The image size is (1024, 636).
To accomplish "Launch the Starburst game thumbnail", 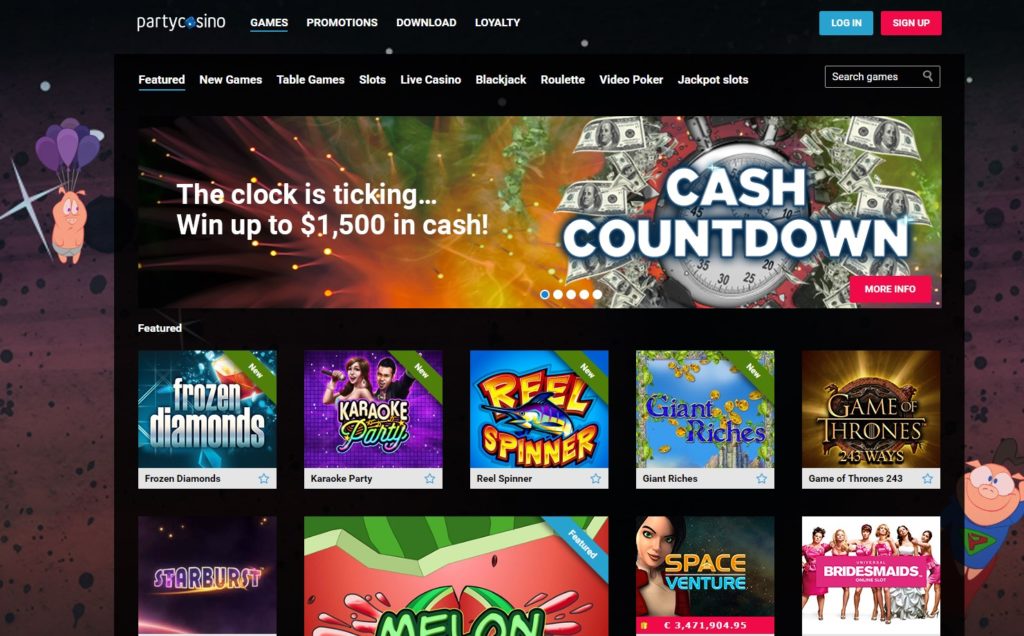I will pos(207,576).
